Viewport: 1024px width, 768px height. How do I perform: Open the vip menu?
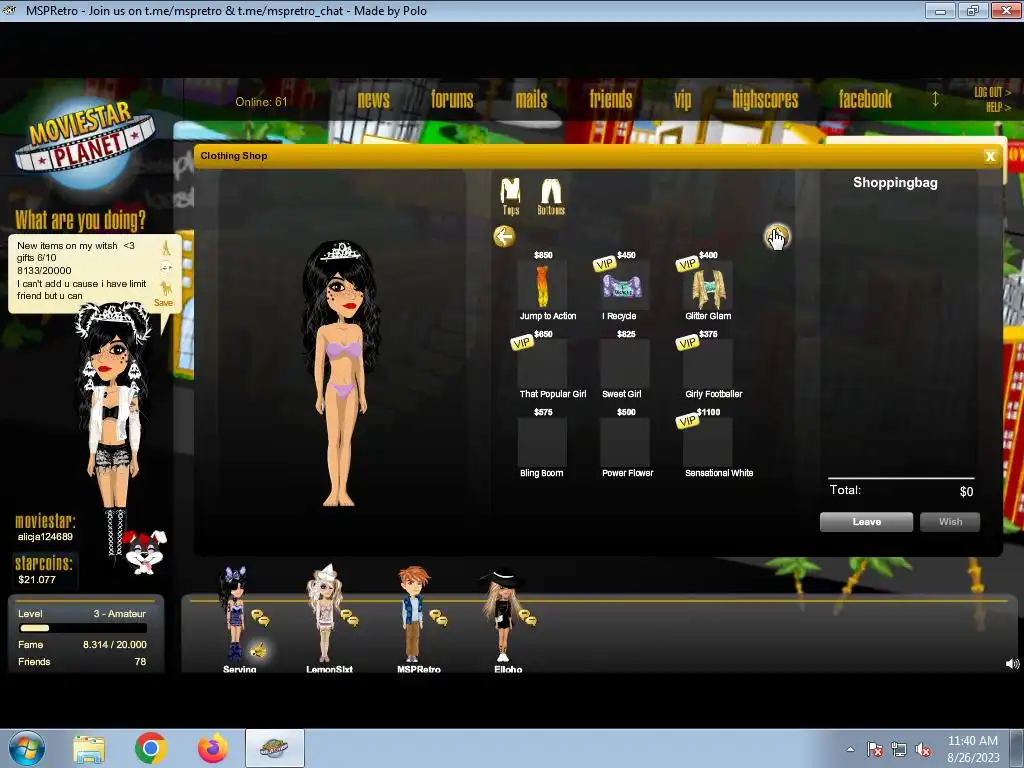click(x=682, y=99)
